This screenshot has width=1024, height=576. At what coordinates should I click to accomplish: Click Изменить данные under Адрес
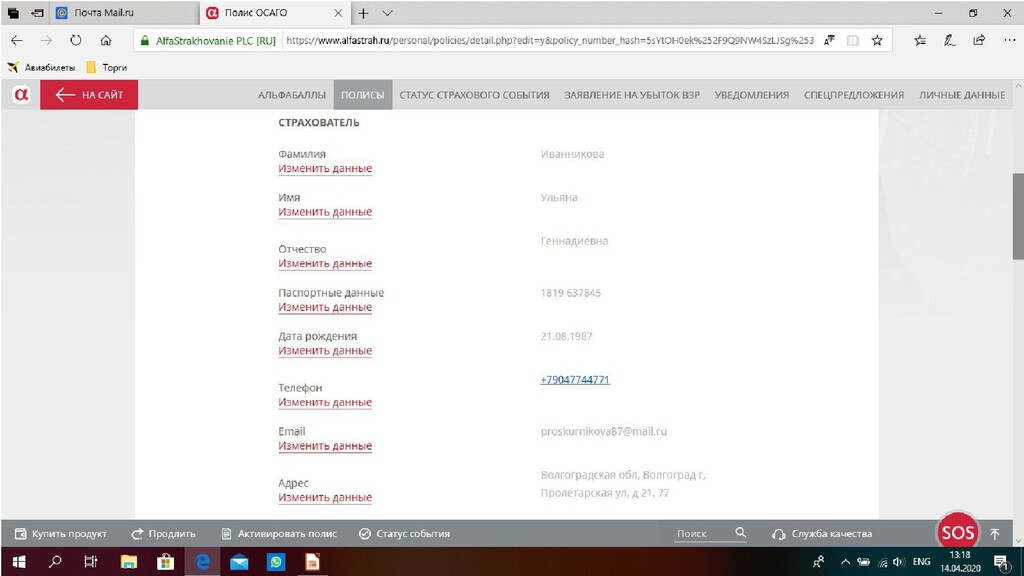(325, 497)
